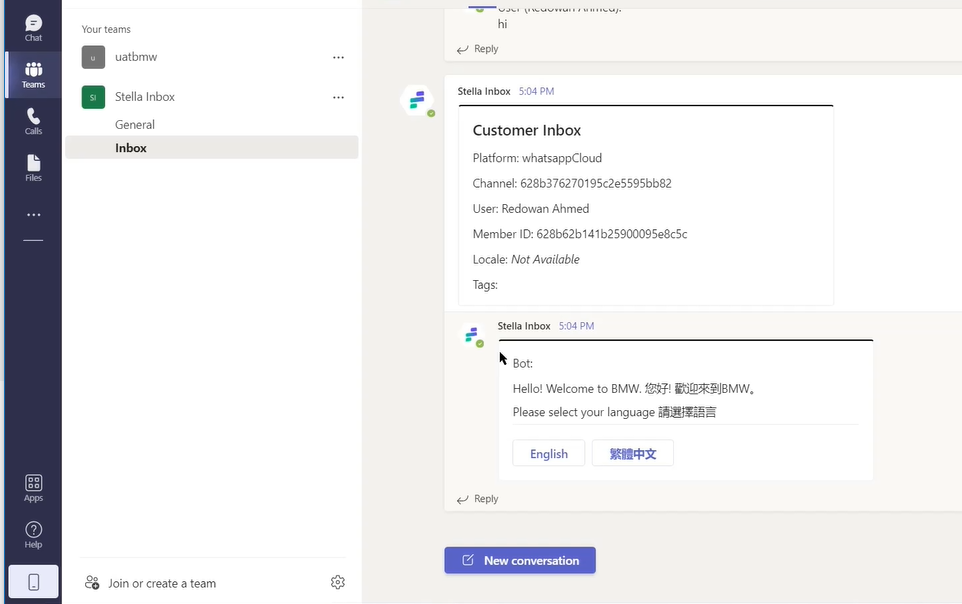Click the Member ID line

[580, 234]
